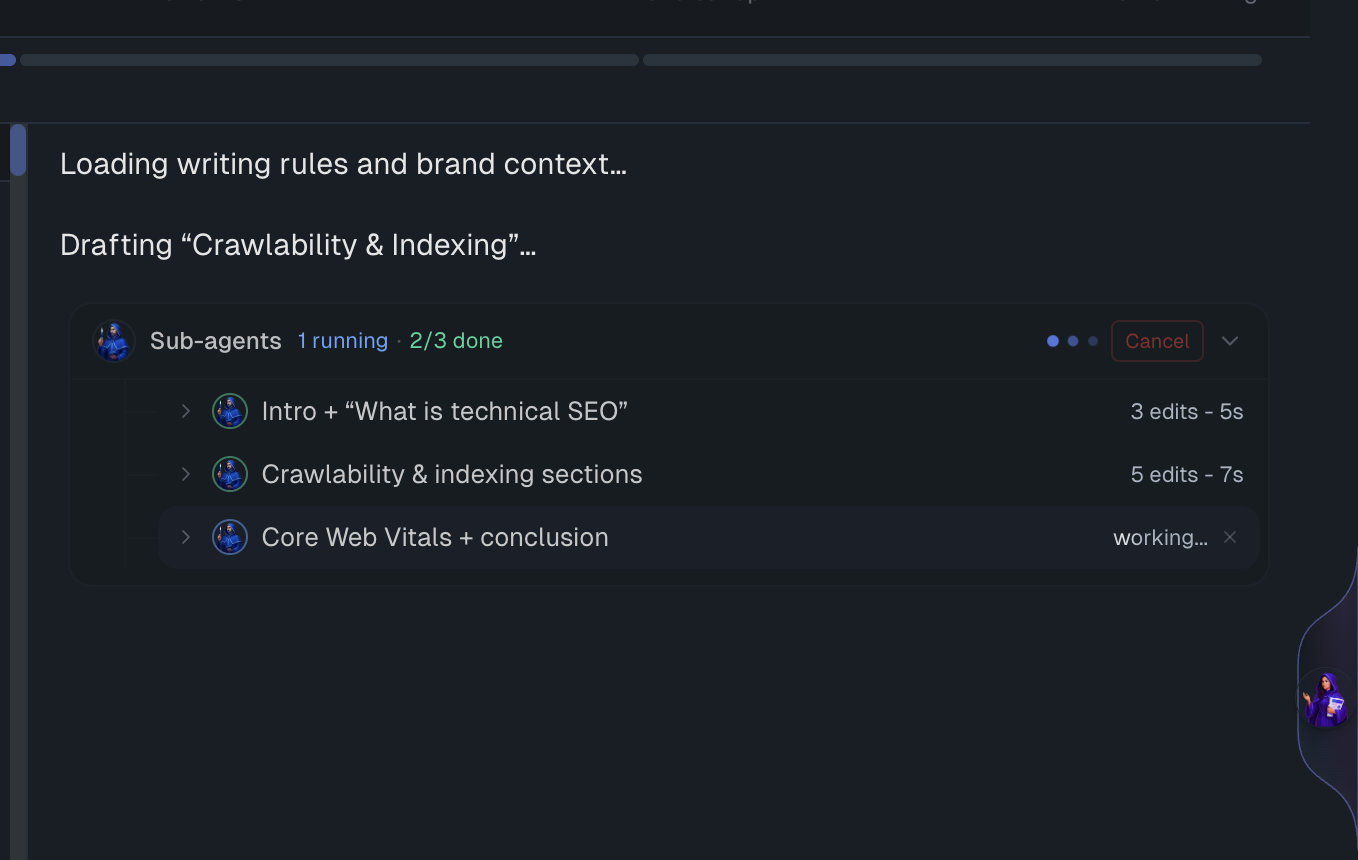
Task: Select the Crawlability & indexing sections task
Action: (x=708, y=474)
